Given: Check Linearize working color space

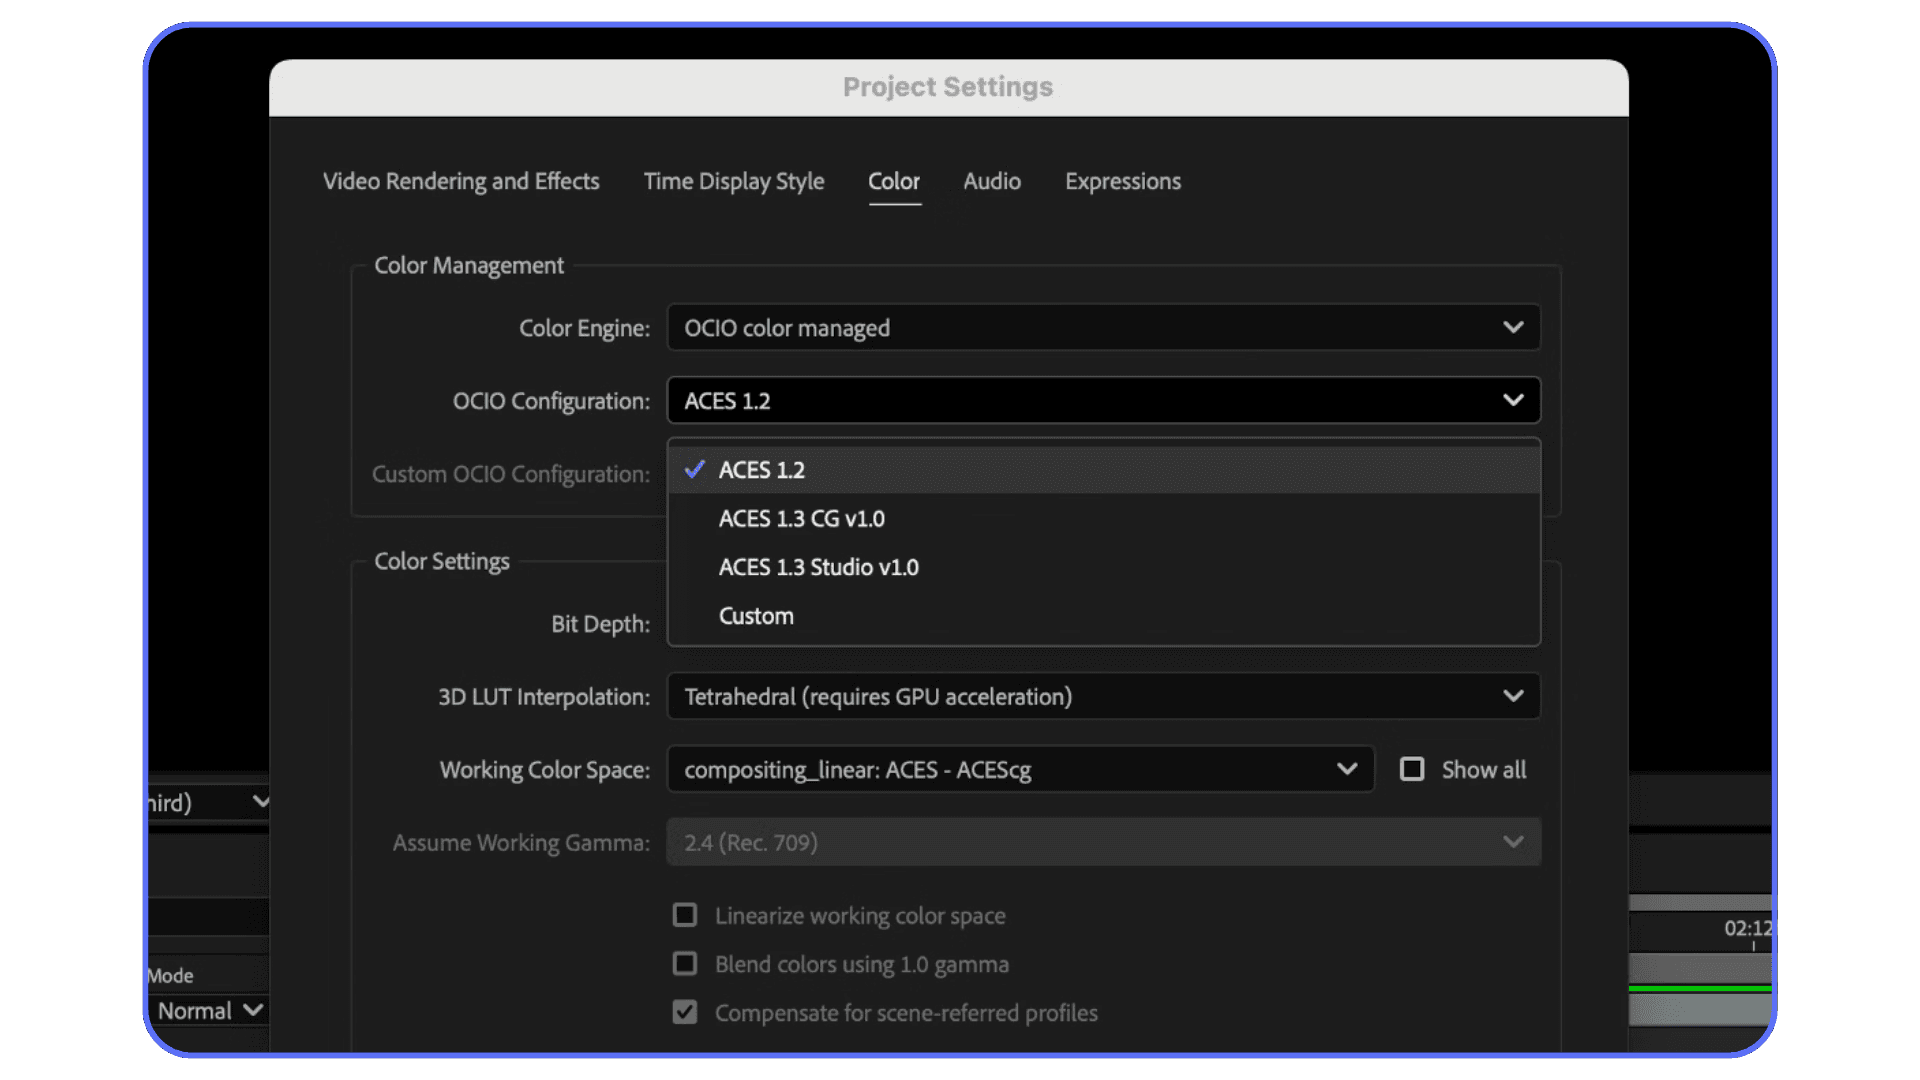Looking at the screenshot, I should (x=684, y=914).
